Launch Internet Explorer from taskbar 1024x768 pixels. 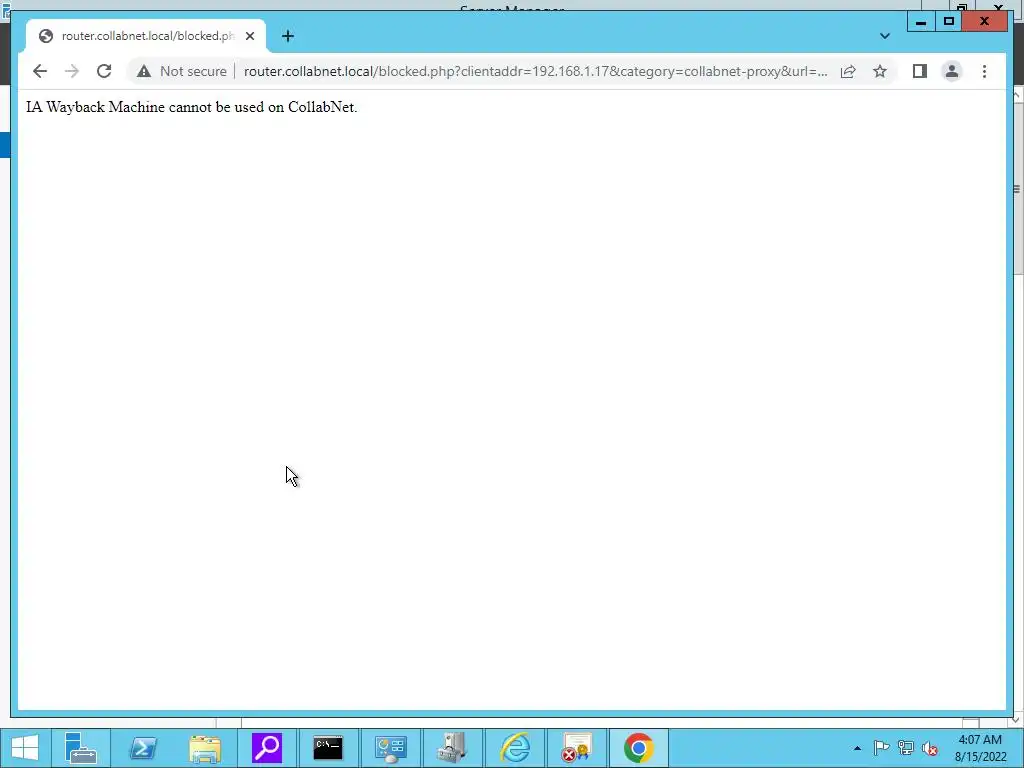click(515, 748)
